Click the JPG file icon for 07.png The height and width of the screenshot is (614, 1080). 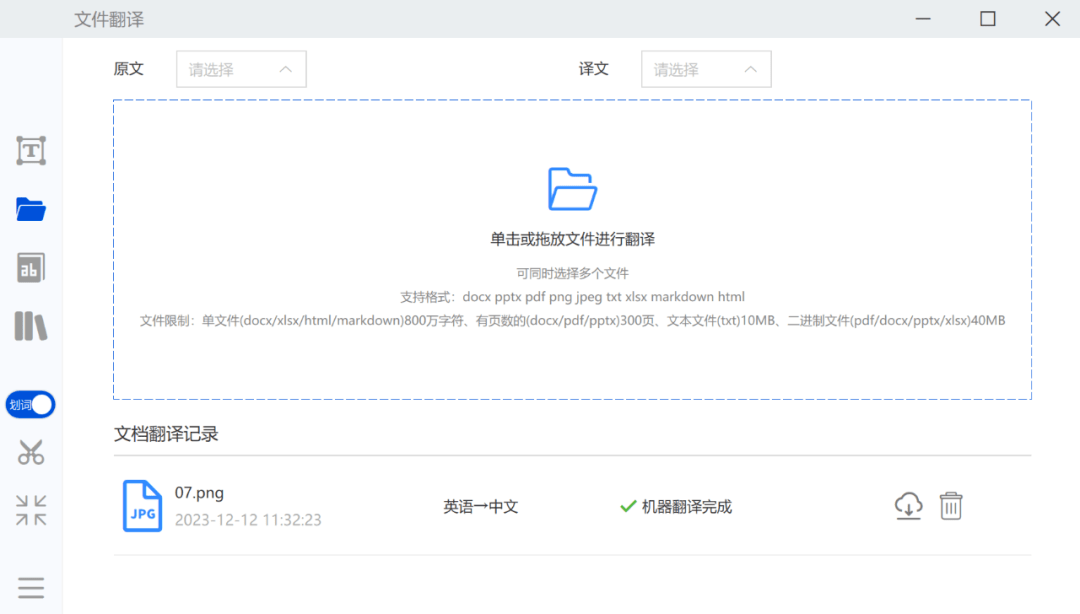142,506
